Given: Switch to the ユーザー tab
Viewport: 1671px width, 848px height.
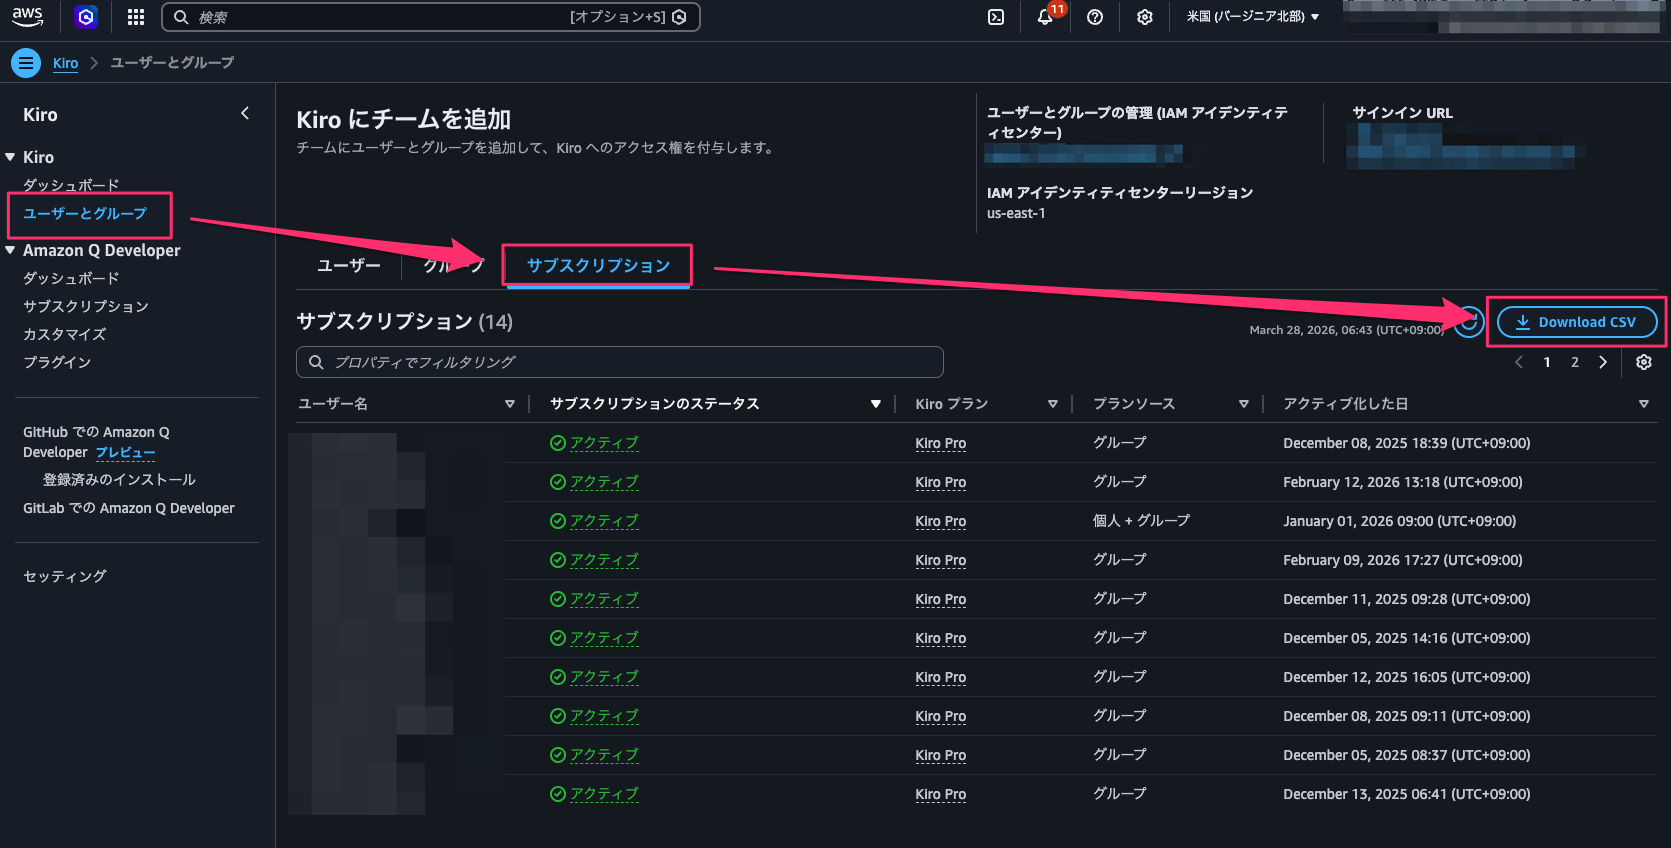Looking at the screenshot, I should point(349,265).
